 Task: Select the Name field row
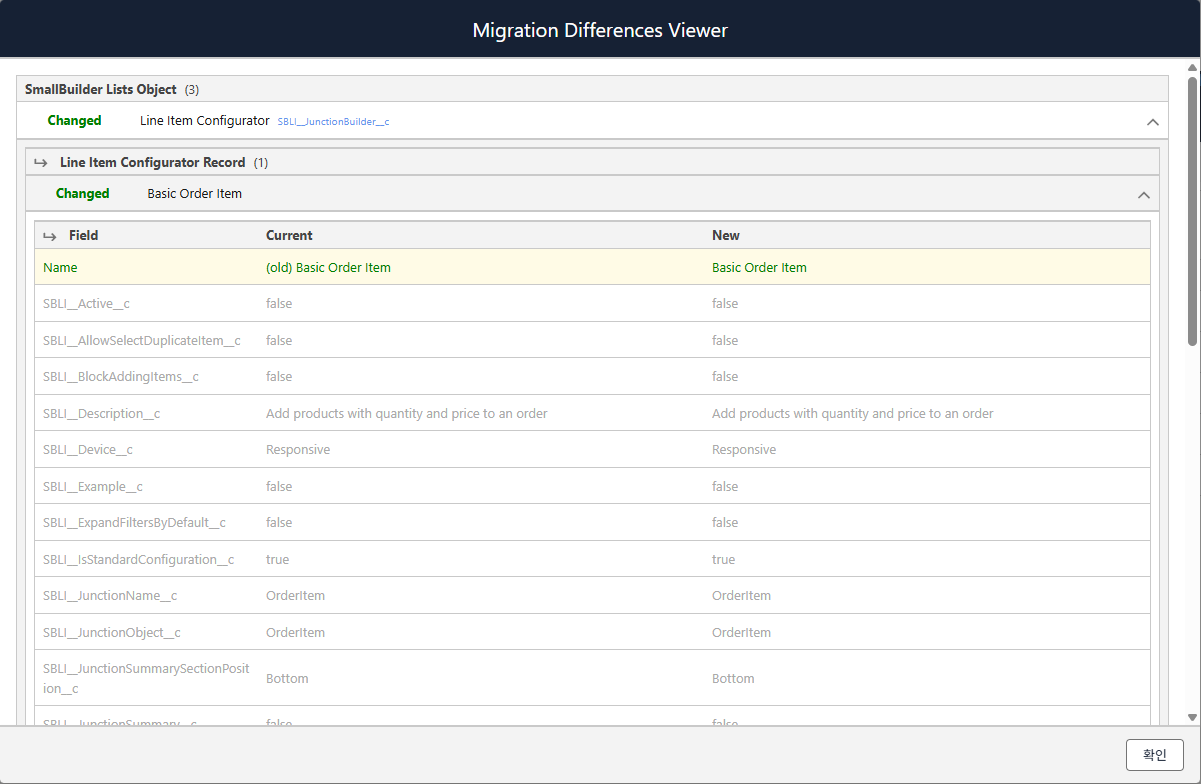60,268
